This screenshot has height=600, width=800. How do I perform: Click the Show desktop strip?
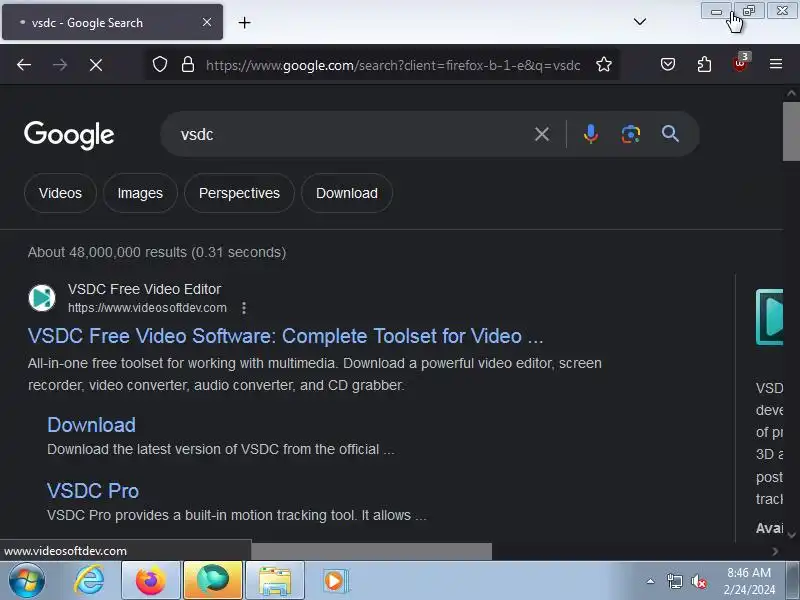(x=792, y=581)
